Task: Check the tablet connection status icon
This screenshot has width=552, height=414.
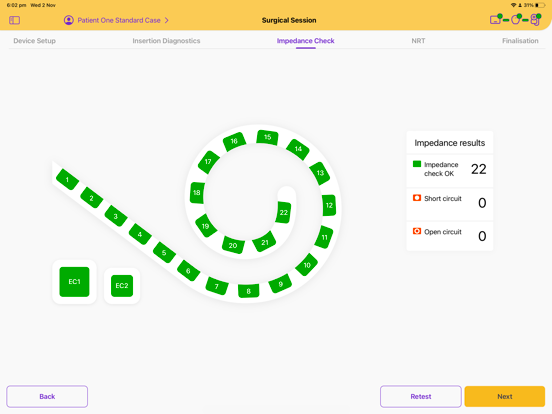Action: click(x=496, y=19)
